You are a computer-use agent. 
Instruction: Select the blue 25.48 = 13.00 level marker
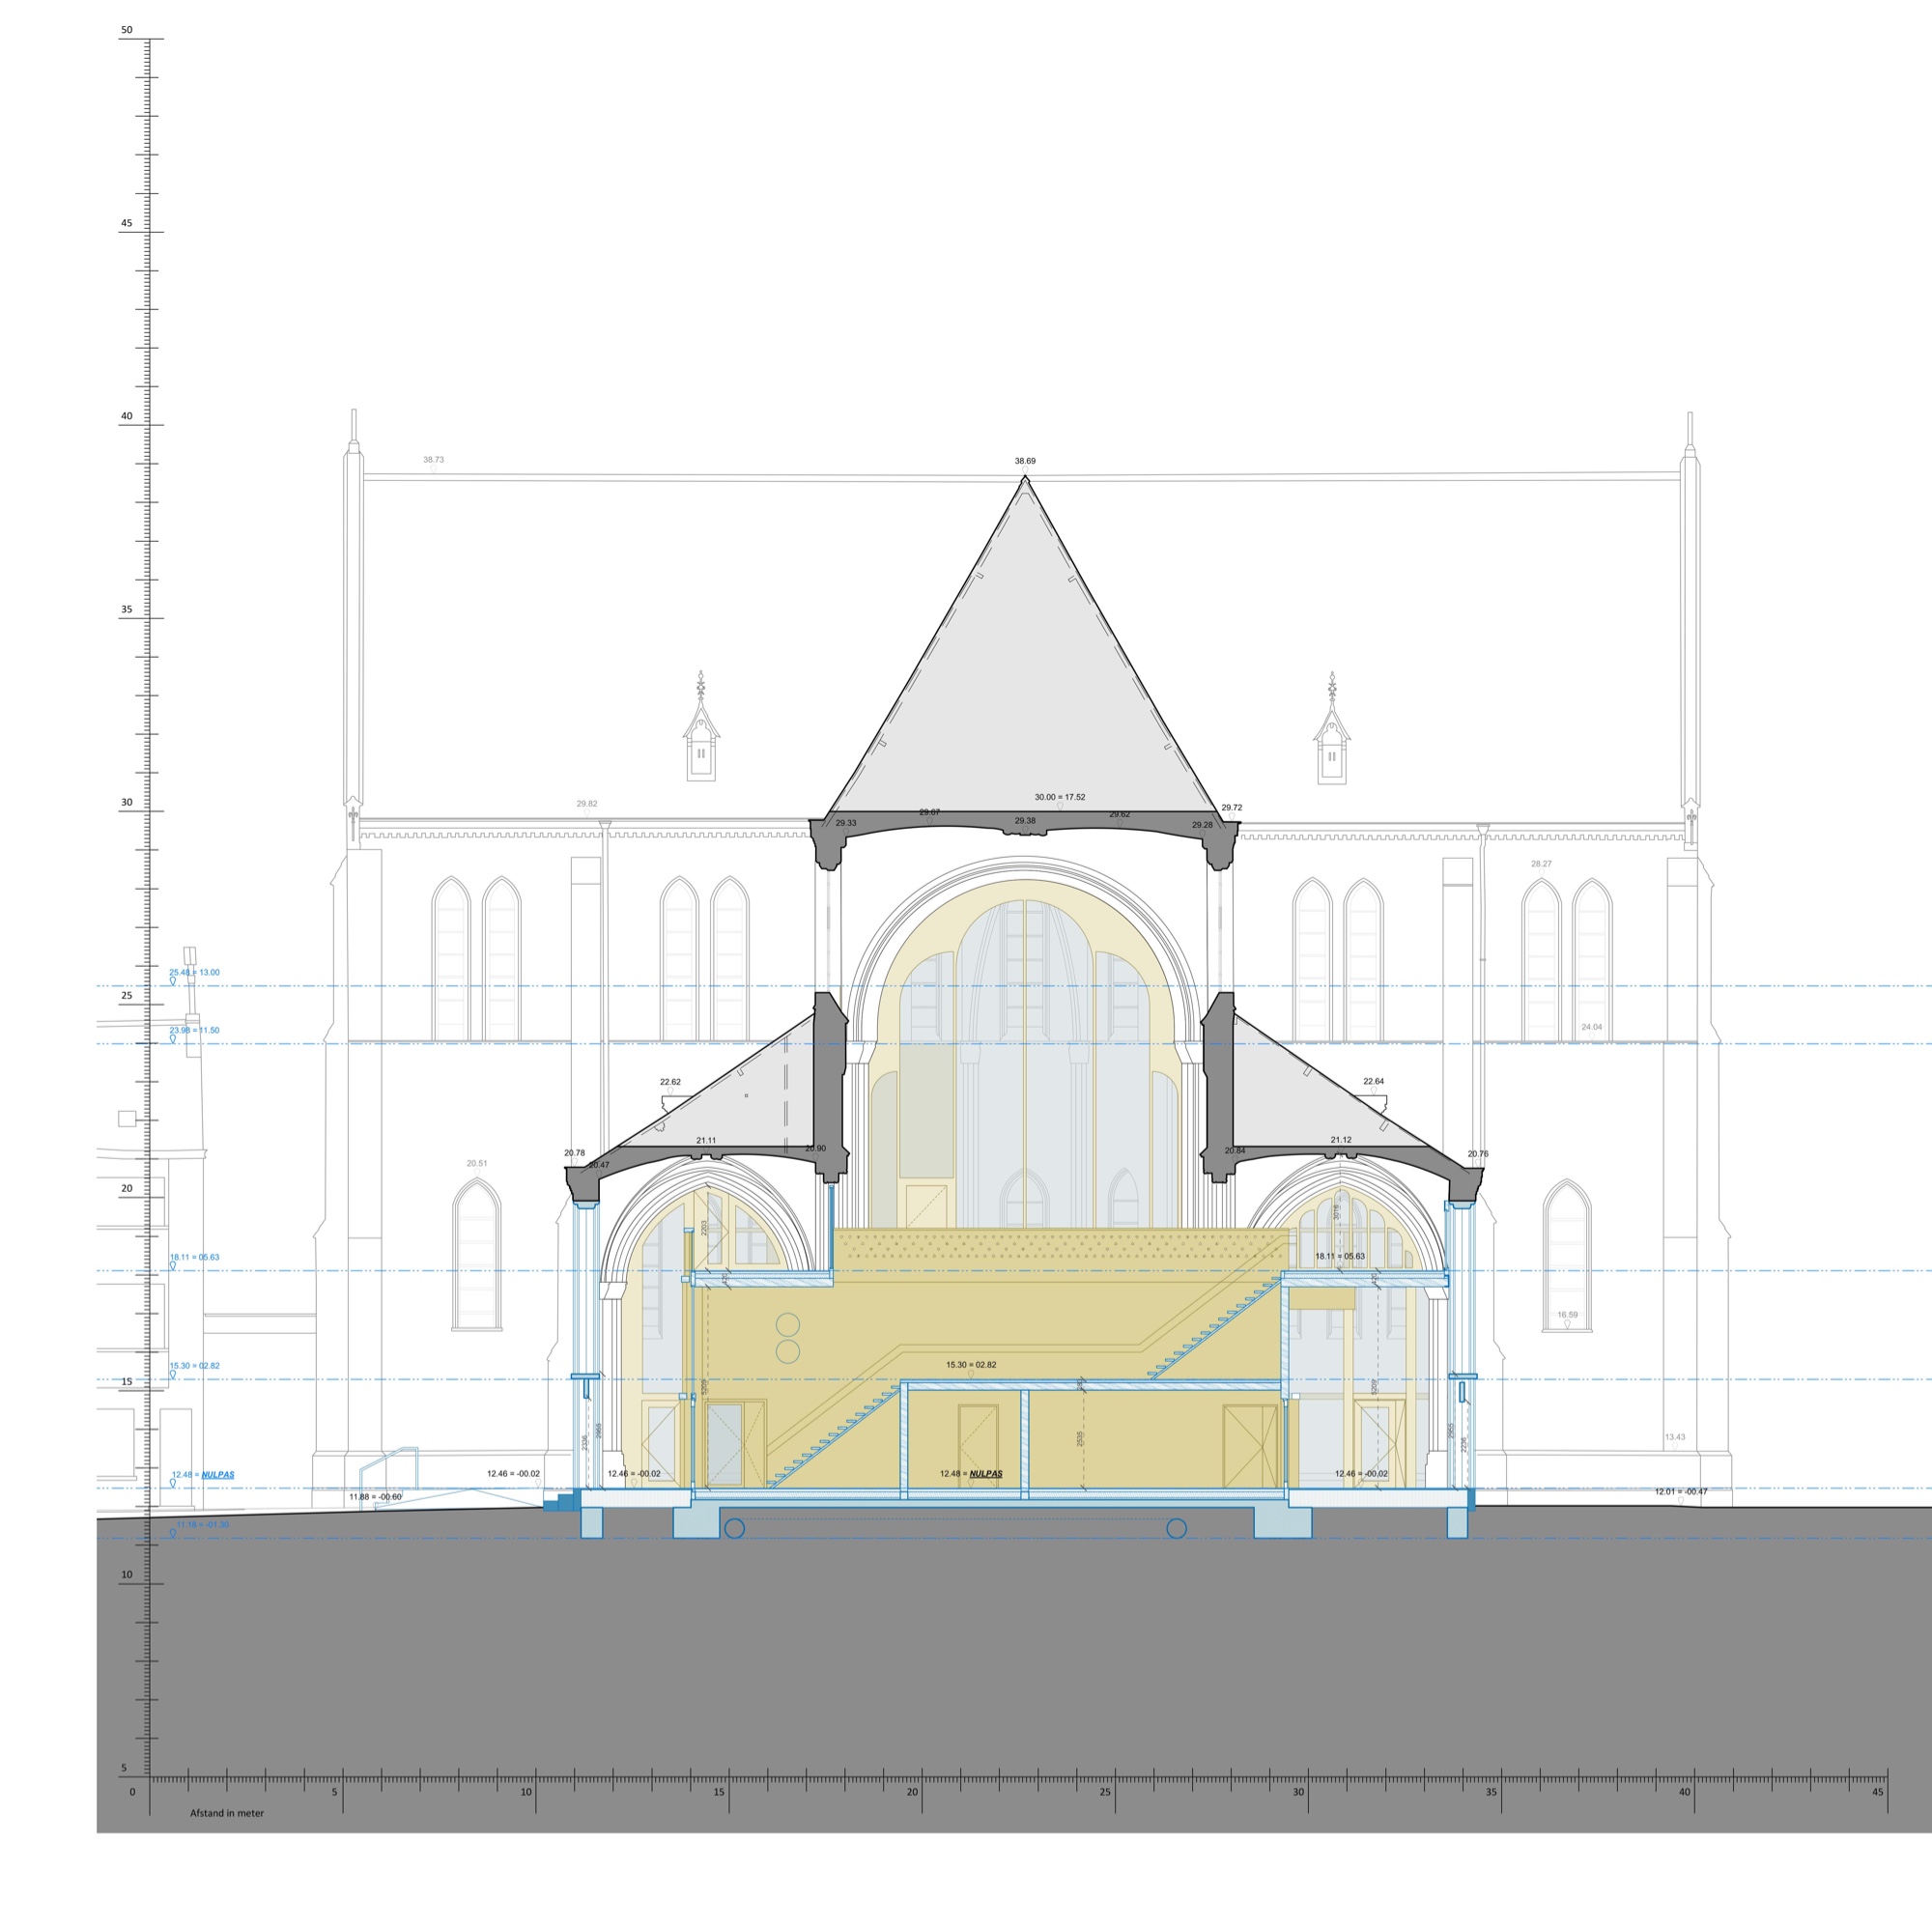coord(194,972)
